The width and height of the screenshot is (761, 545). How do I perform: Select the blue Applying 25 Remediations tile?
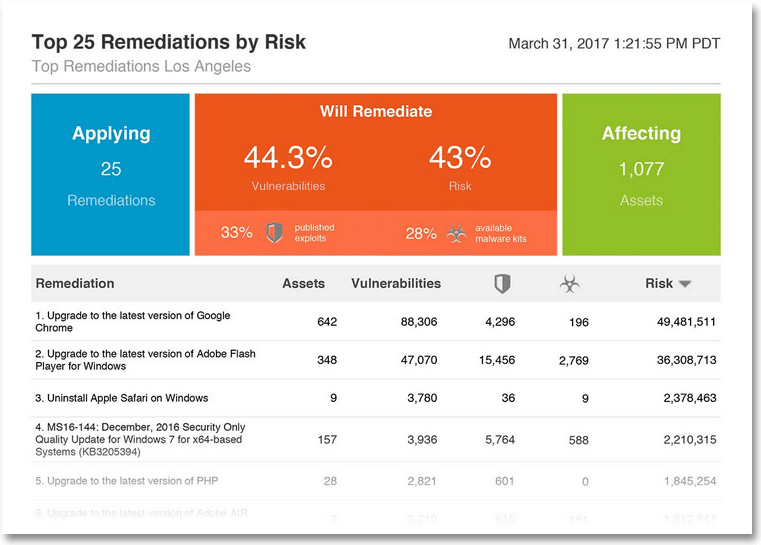pos(111,175)
